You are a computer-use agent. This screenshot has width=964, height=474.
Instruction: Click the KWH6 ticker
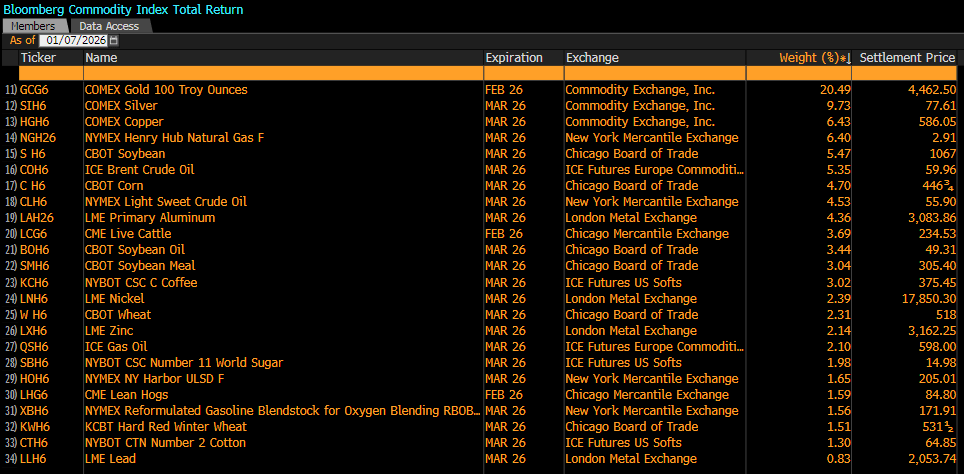point(34,427)
